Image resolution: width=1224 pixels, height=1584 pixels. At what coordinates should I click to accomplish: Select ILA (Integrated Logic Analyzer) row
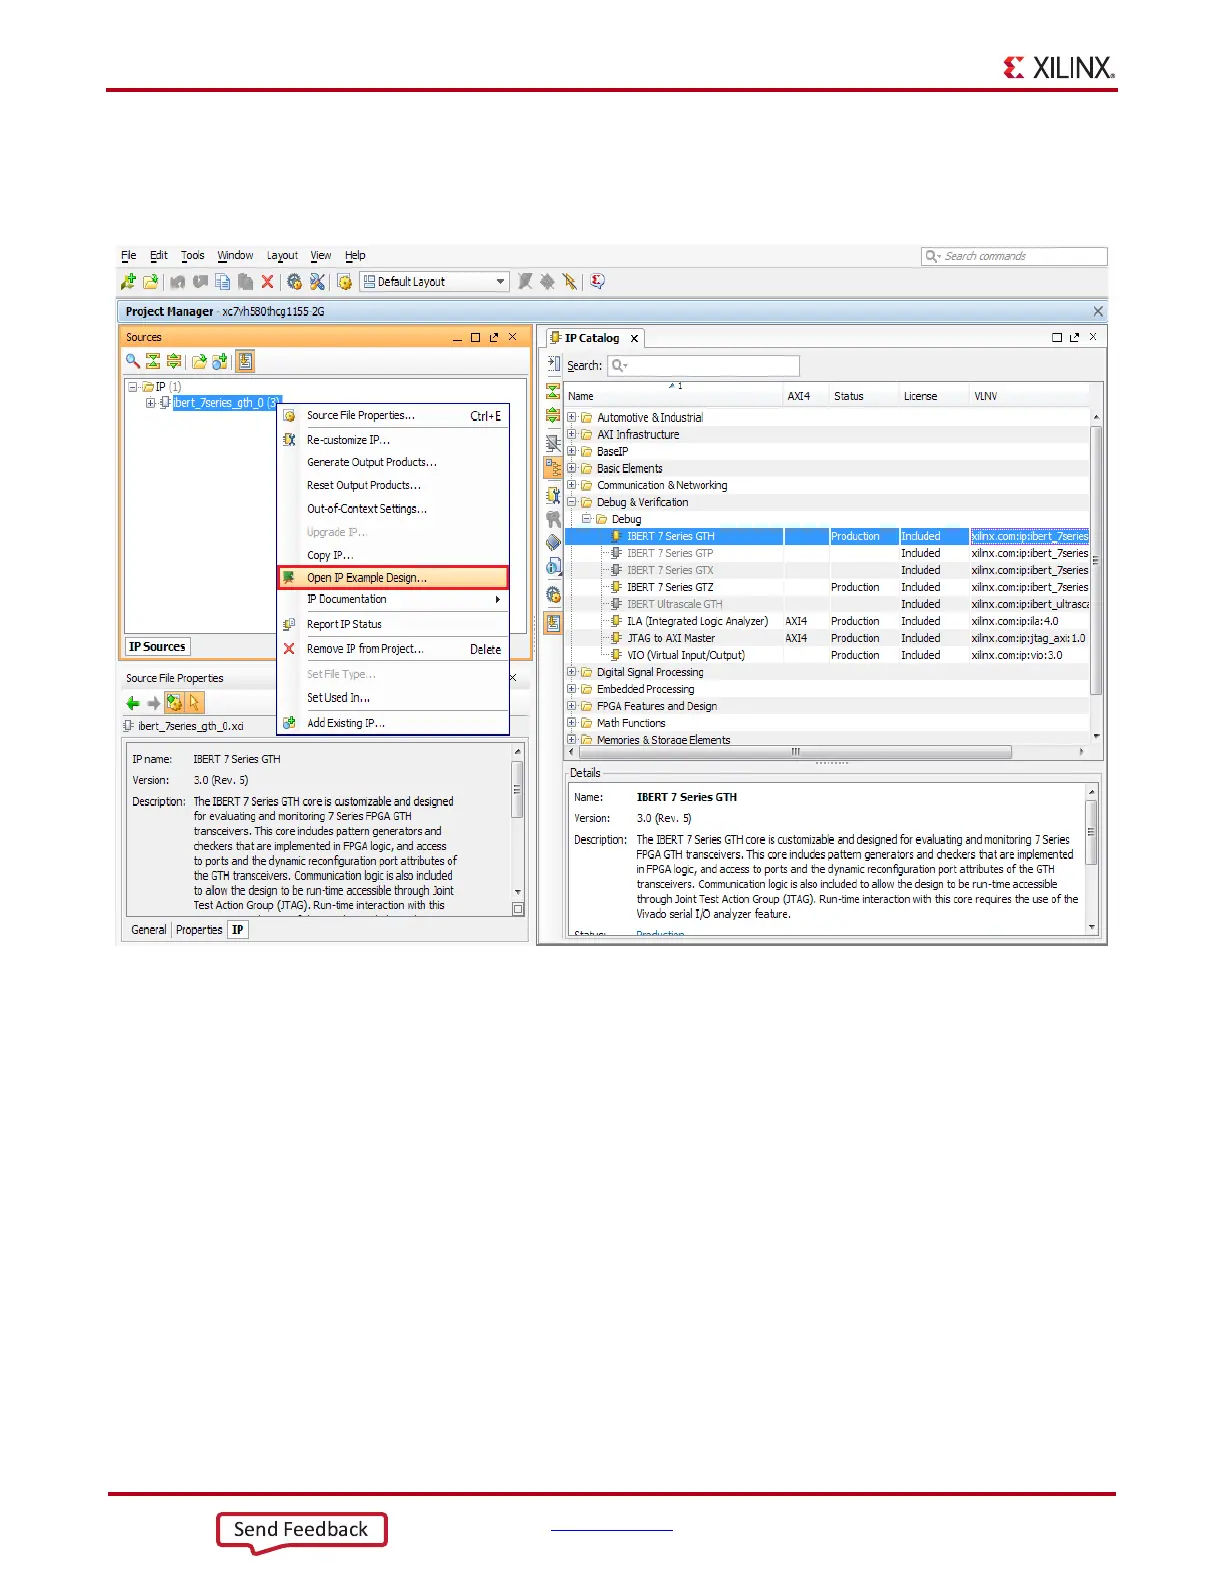pyautogui.click(x=827, y=621)
